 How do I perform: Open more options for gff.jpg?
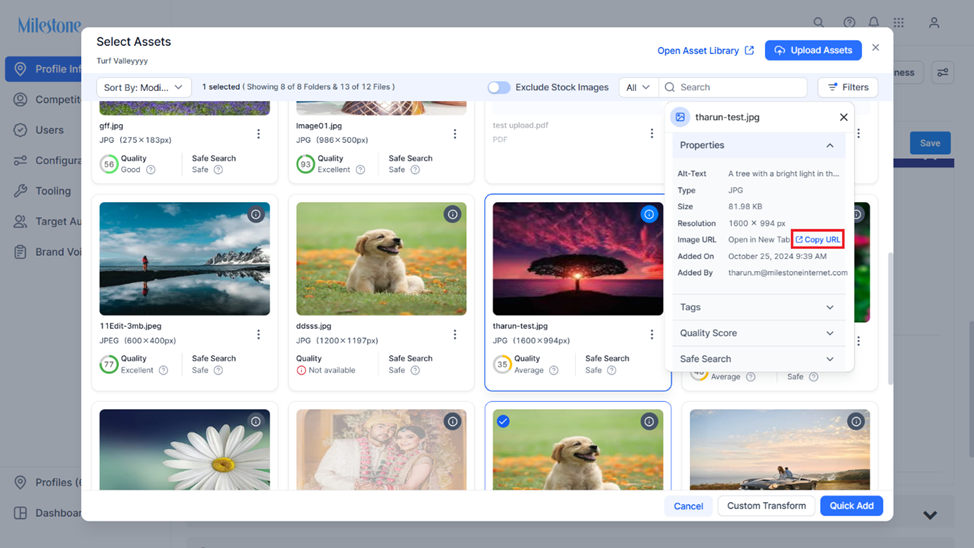click(x=258, y=134)
